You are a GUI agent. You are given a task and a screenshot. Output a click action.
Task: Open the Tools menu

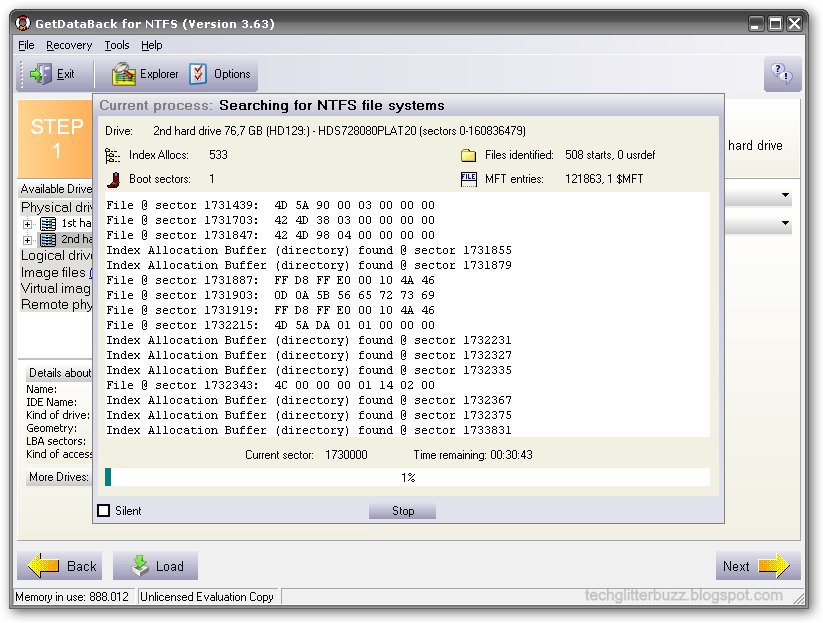tap(116, 45)
